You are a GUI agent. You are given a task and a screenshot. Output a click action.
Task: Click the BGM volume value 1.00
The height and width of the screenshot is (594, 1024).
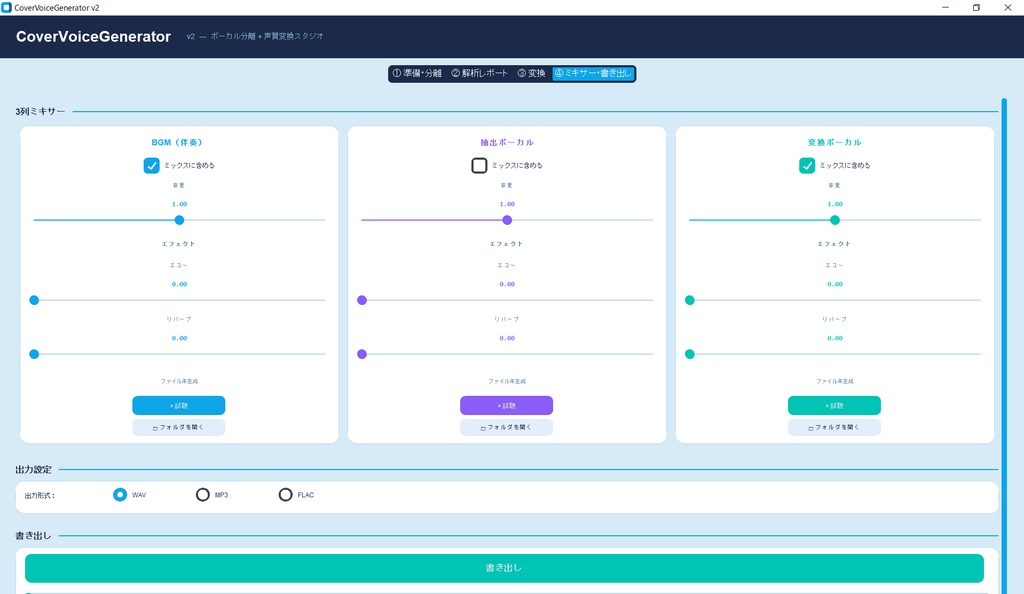pyautogui.click(x=180, y=204)
